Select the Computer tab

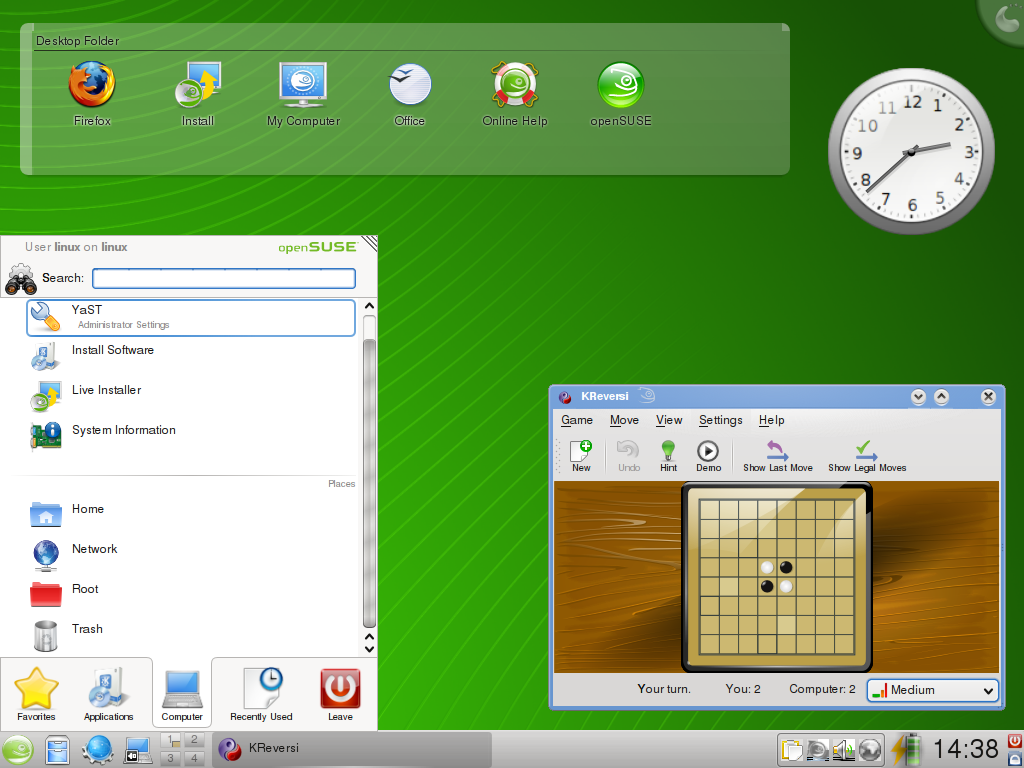[x=182, y=694]
